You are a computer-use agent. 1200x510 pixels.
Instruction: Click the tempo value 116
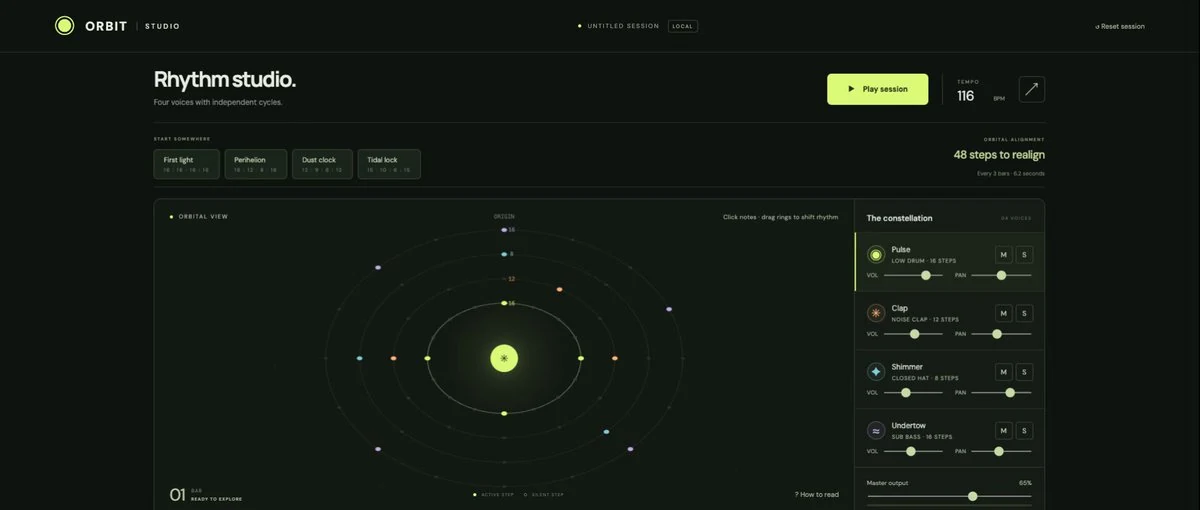tap(965, 96)
